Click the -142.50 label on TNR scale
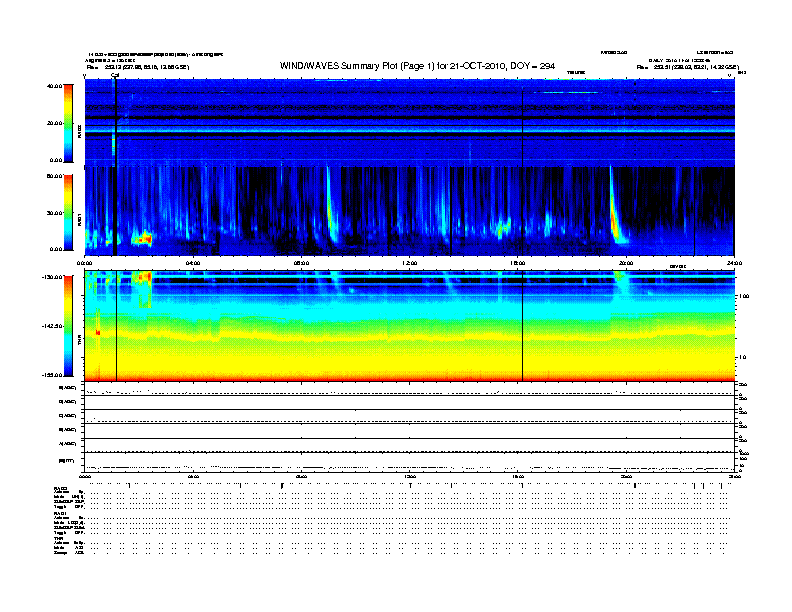 point(53,326)
